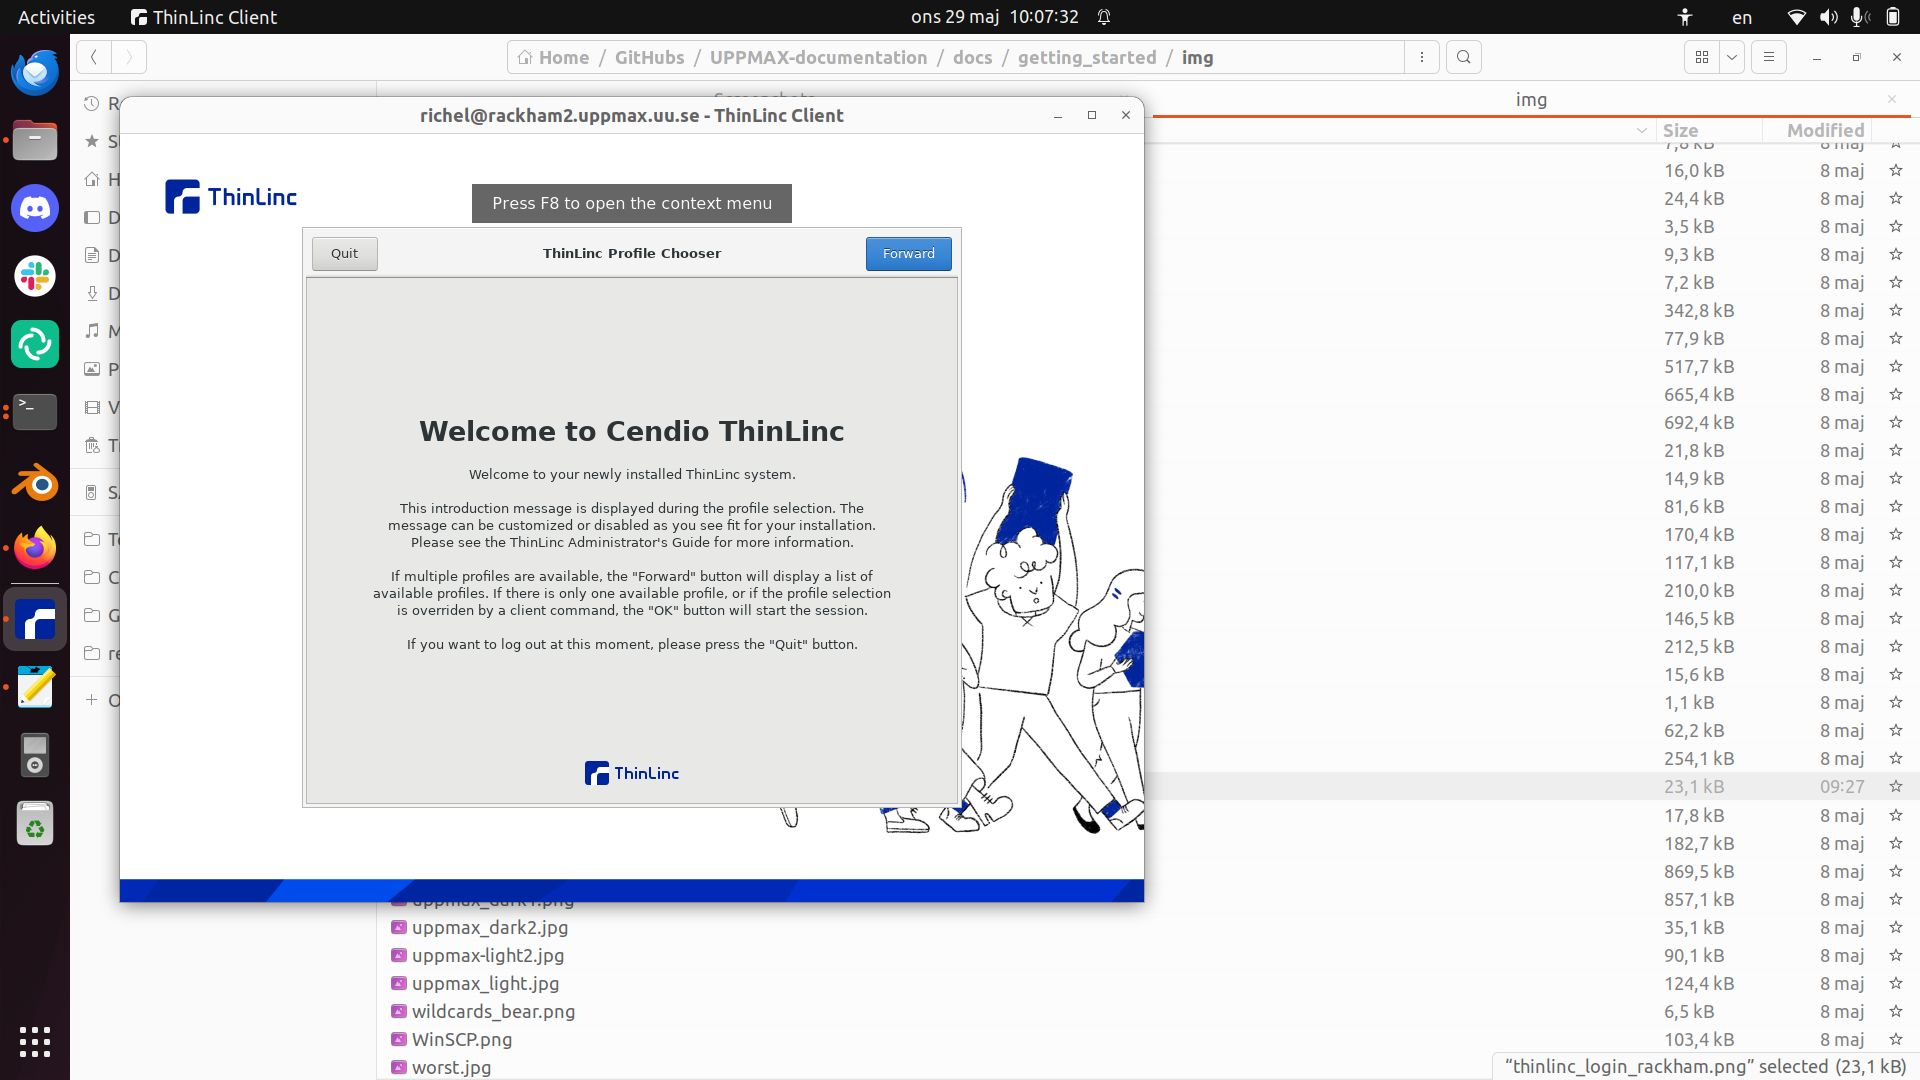Viewport: 1920px width, 1080px height.
Task: Star the 6,5 kB file row
Action: coord(1895,1011)
